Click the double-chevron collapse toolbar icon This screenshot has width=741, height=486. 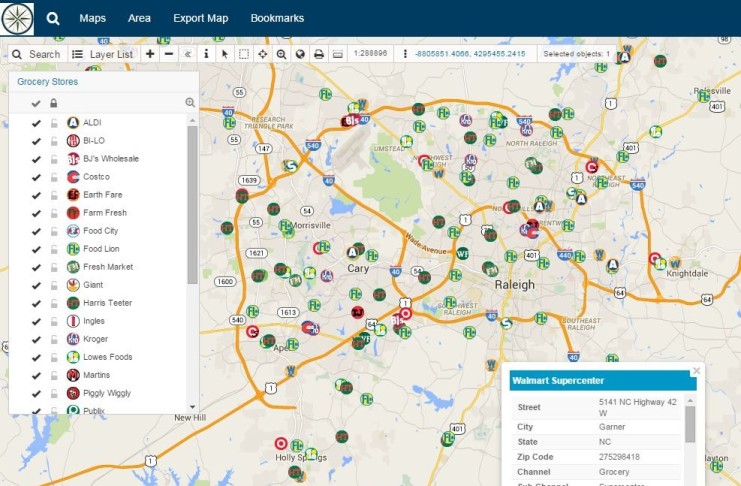tap(188, 54)
